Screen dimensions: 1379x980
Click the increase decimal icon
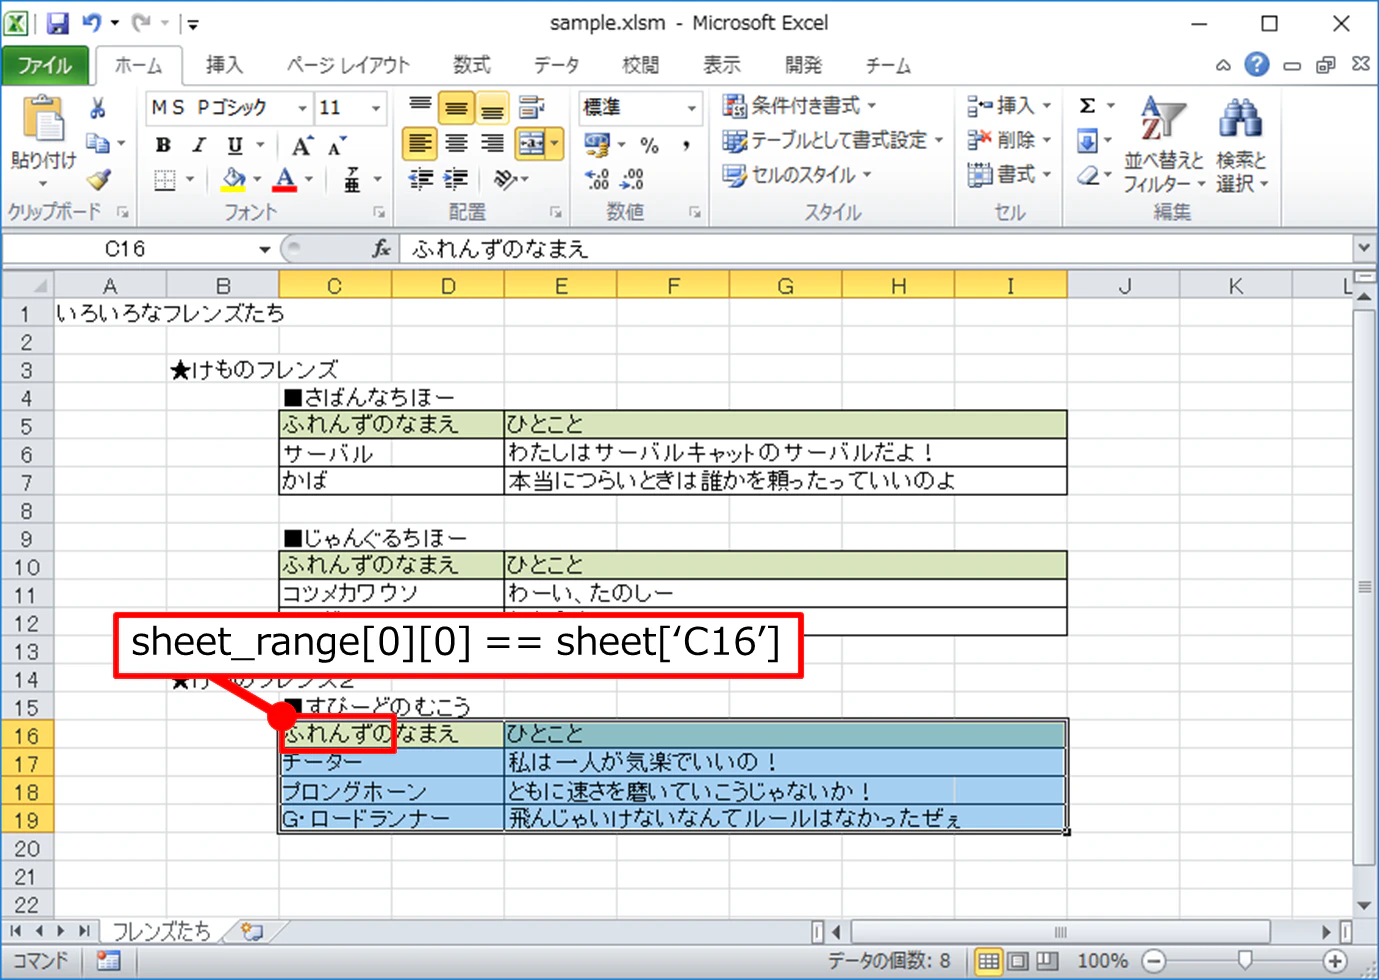[x=597, y=179]
